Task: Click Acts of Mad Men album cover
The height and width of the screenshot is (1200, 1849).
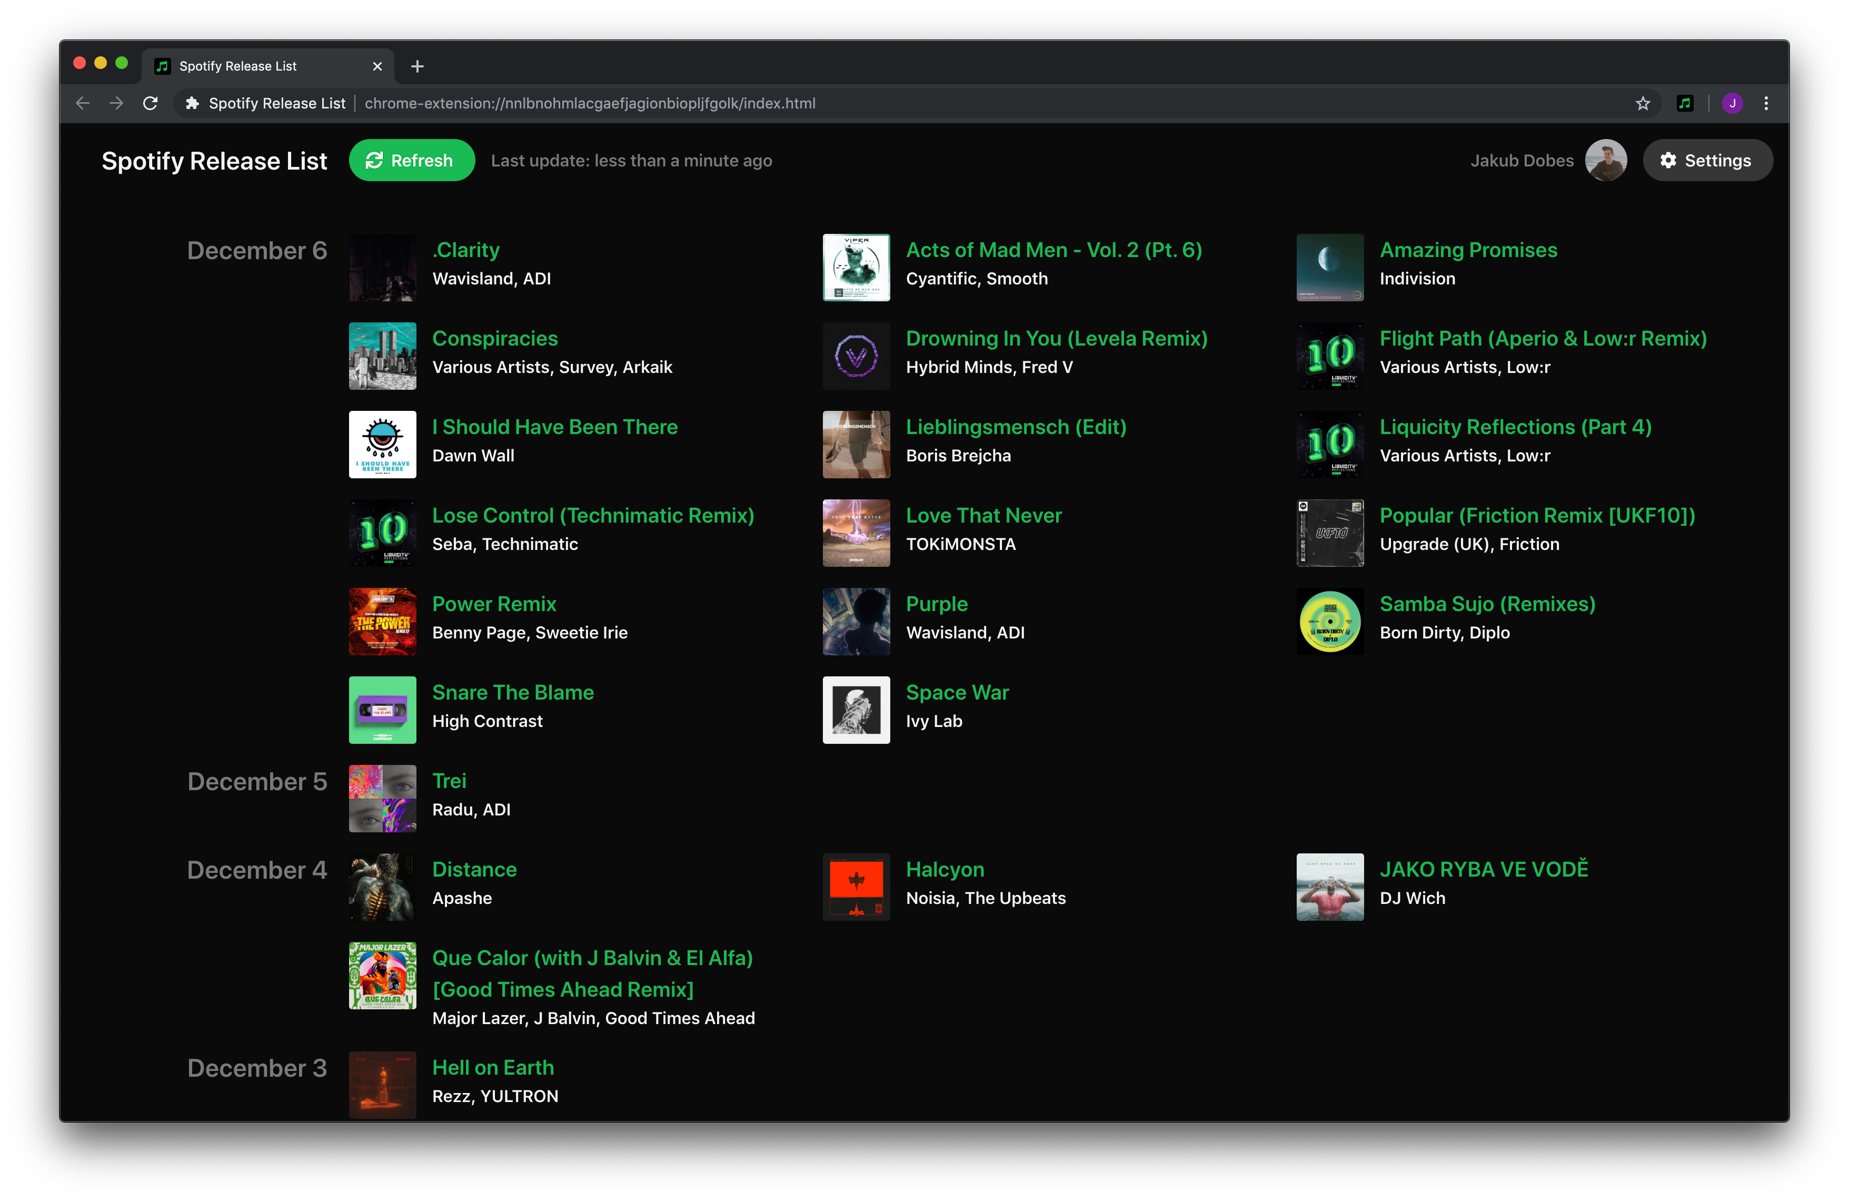Action: pyautogui.click(x=856, y=267)
